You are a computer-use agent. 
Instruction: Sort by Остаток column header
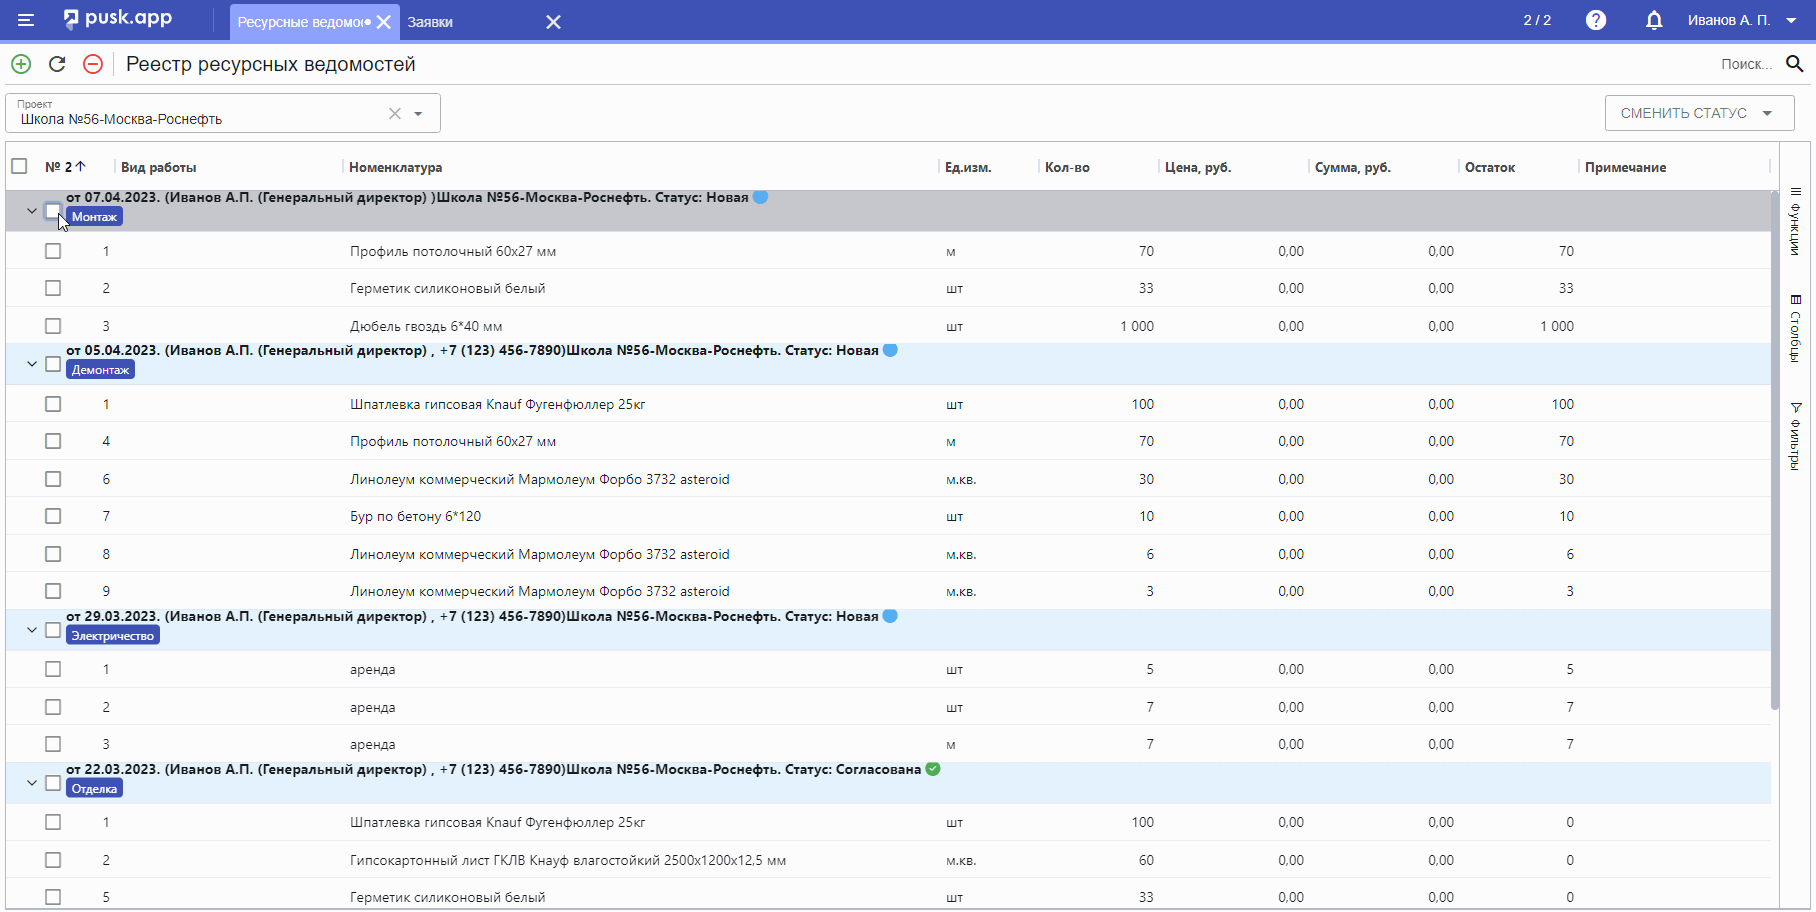point(1490,167)
